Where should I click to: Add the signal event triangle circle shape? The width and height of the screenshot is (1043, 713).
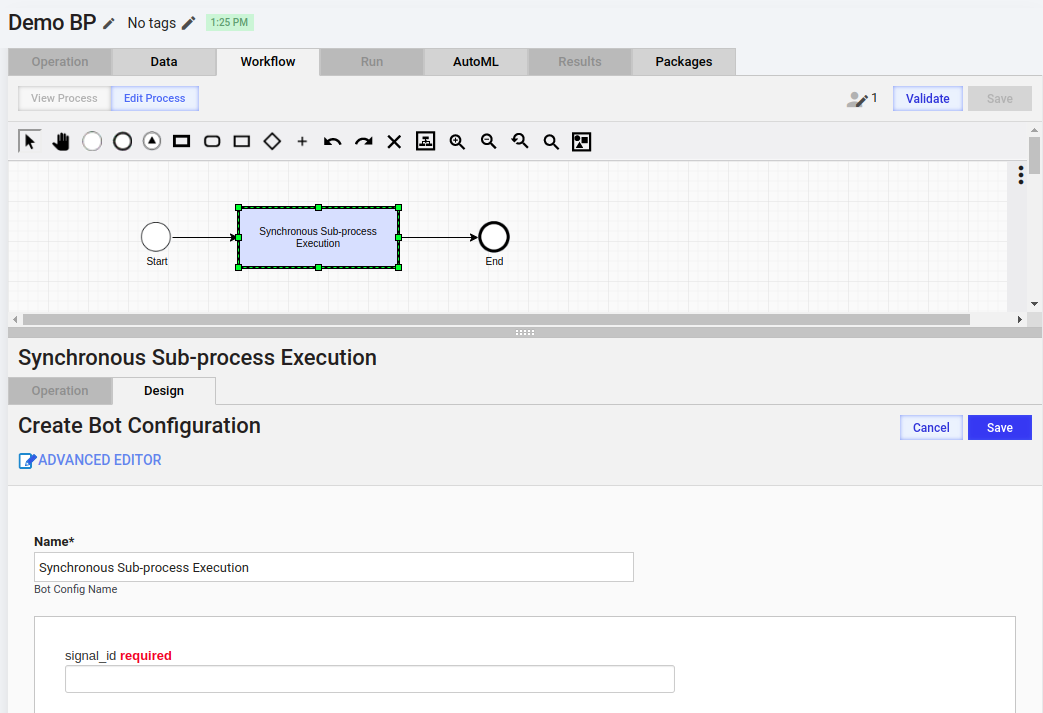coord(152,141)
